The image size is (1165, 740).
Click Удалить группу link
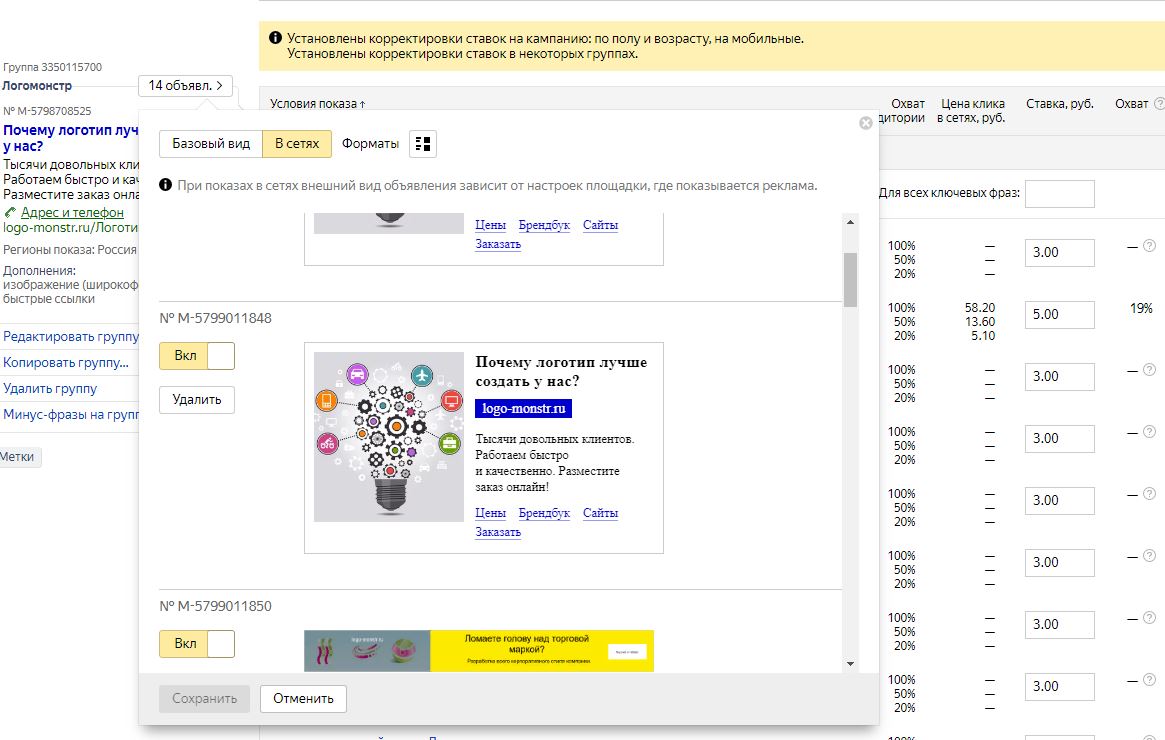[x=50, y=389]
